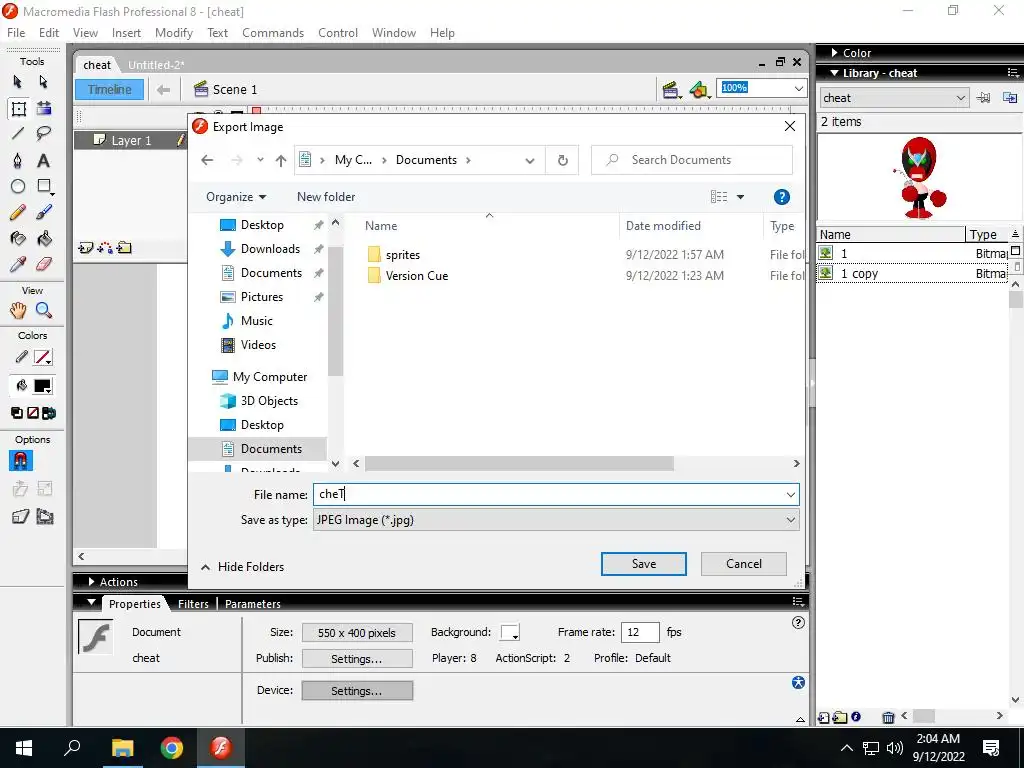Select the Hand tool
The image size is (1024, 768).
click(x=18, y=310)
